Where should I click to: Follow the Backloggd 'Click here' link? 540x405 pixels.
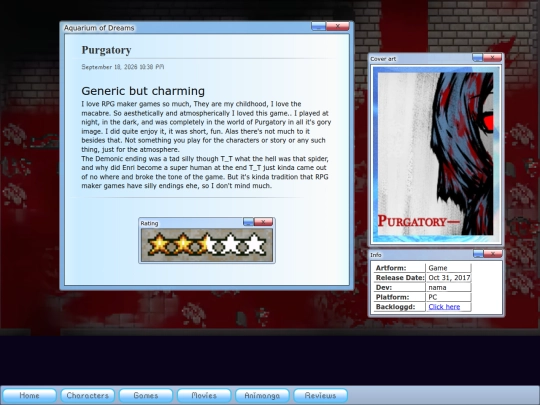point(444,307)
